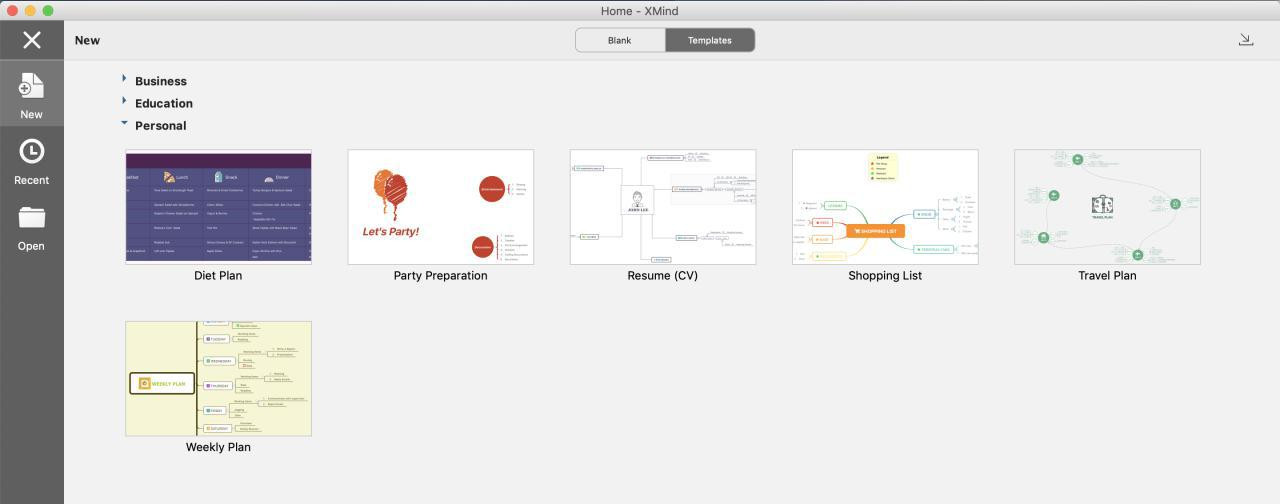Collapse the Personal category triangle
Image resolution: width=1280 pixels, height=504 pixels.
124,123
